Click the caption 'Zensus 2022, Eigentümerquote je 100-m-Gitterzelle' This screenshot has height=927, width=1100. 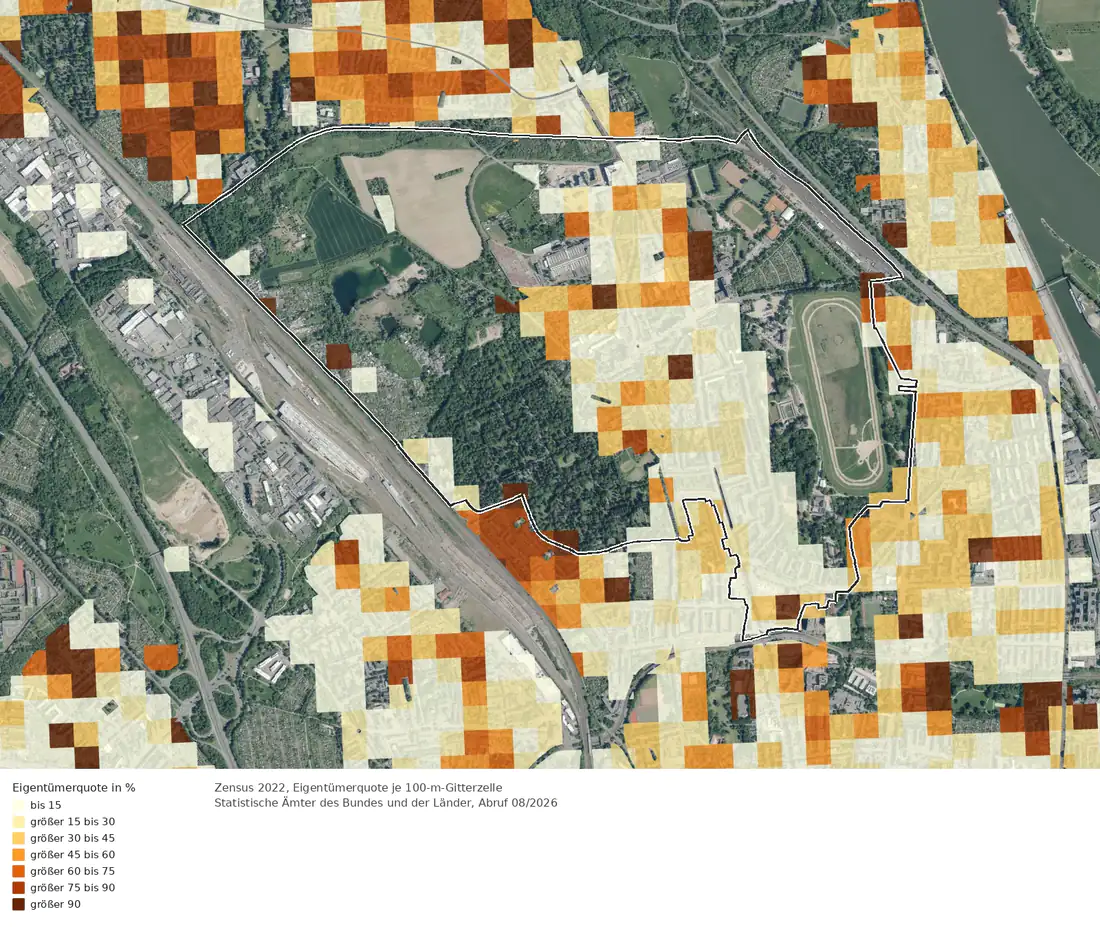click(358, 787)
